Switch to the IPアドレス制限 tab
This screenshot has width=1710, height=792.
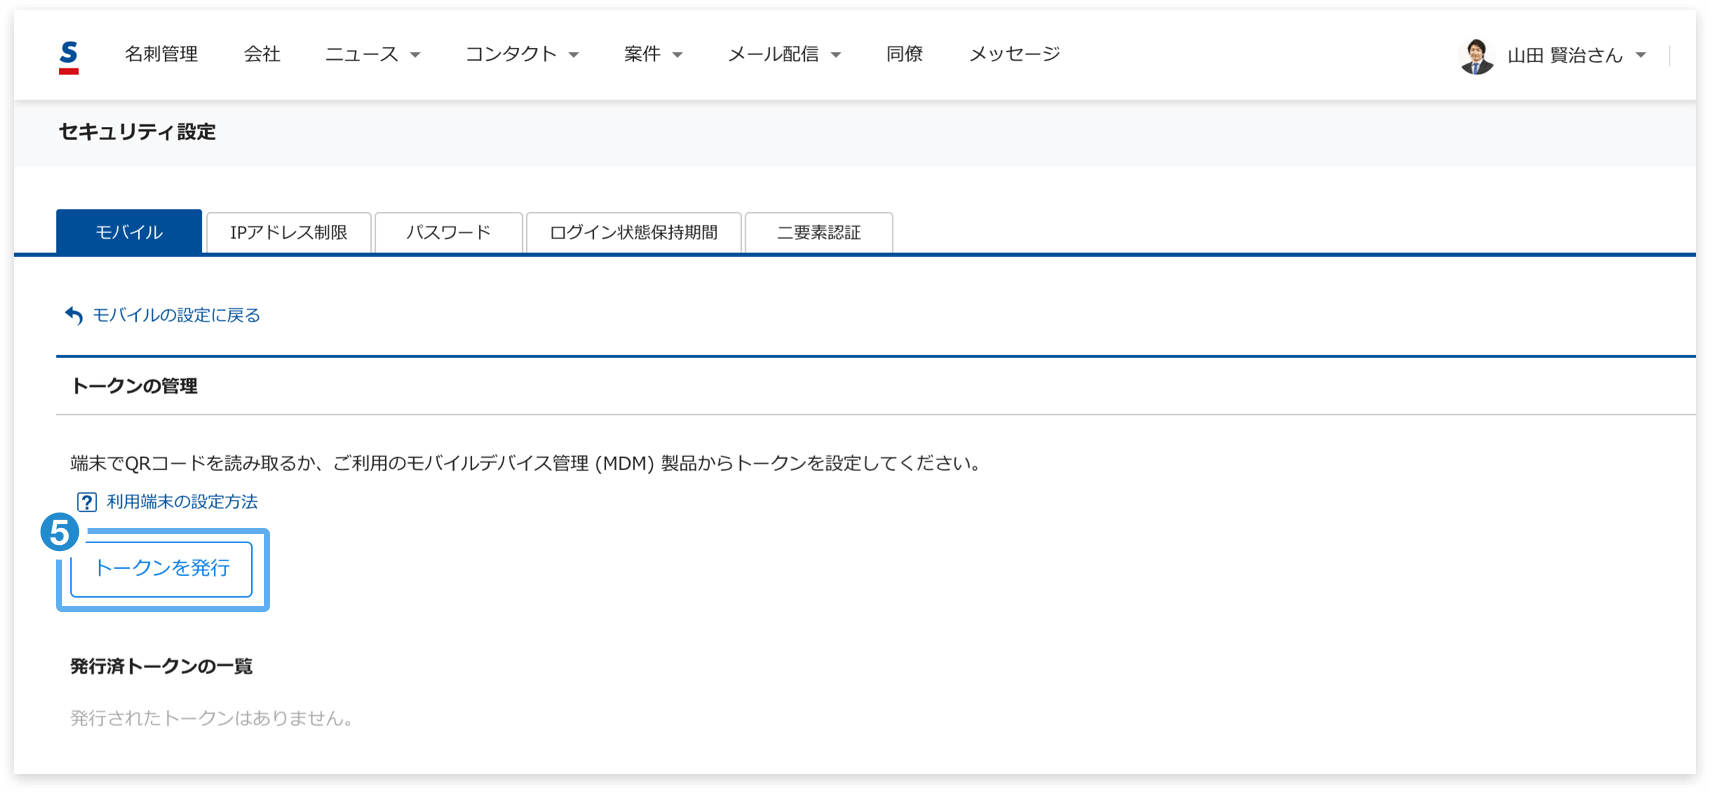tap(288, 233)
